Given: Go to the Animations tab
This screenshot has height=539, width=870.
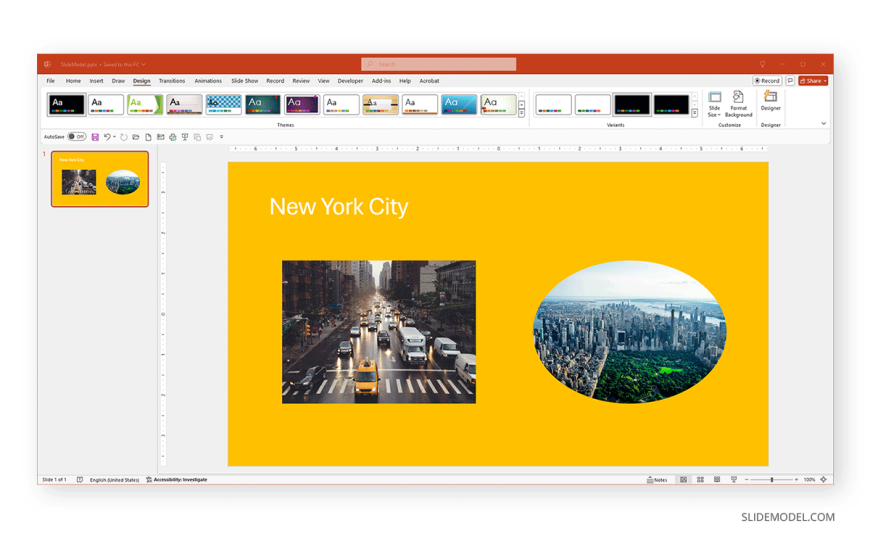Looking at the screenshot, I should pos(208,81).
